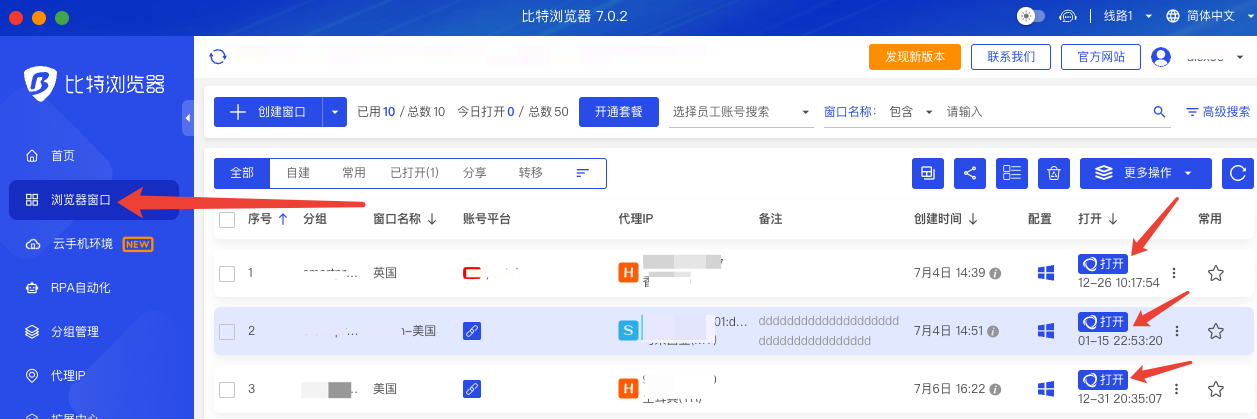Tick the checkbox for row 3
Viewport: 1257px width, 419px height.
(227, 389)
